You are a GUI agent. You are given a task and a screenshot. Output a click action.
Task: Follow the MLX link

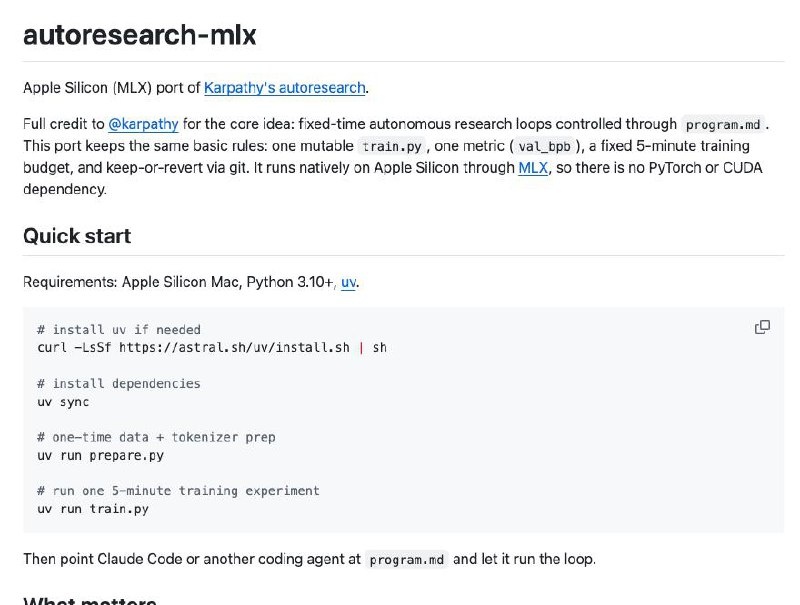533,168
